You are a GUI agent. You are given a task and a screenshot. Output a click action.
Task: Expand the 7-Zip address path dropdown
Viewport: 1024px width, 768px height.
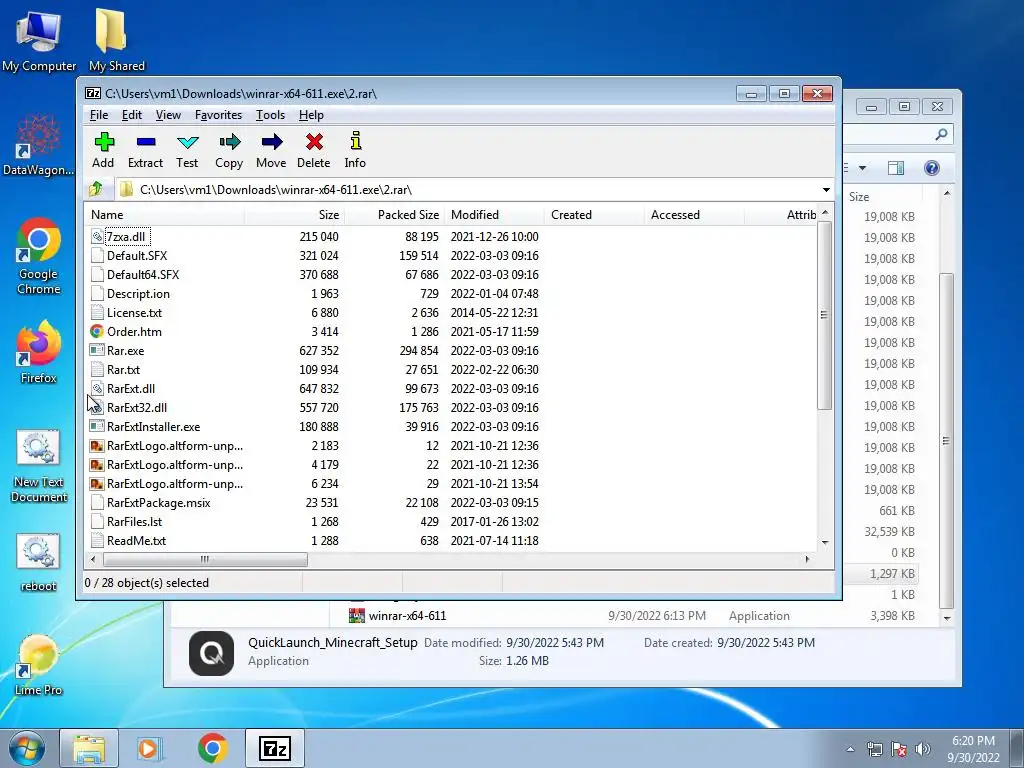(x=826, y=189)
